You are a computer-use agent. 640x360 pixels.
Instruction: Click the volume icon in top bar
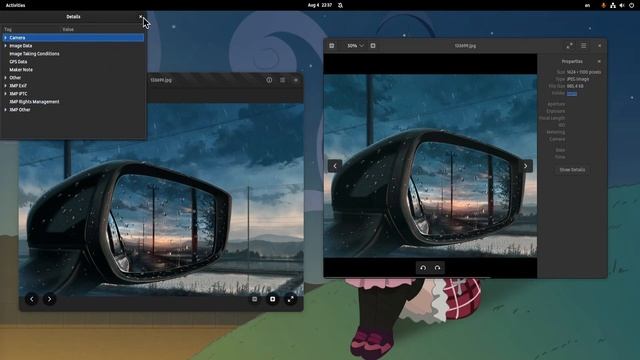click(x=622, y=5)
